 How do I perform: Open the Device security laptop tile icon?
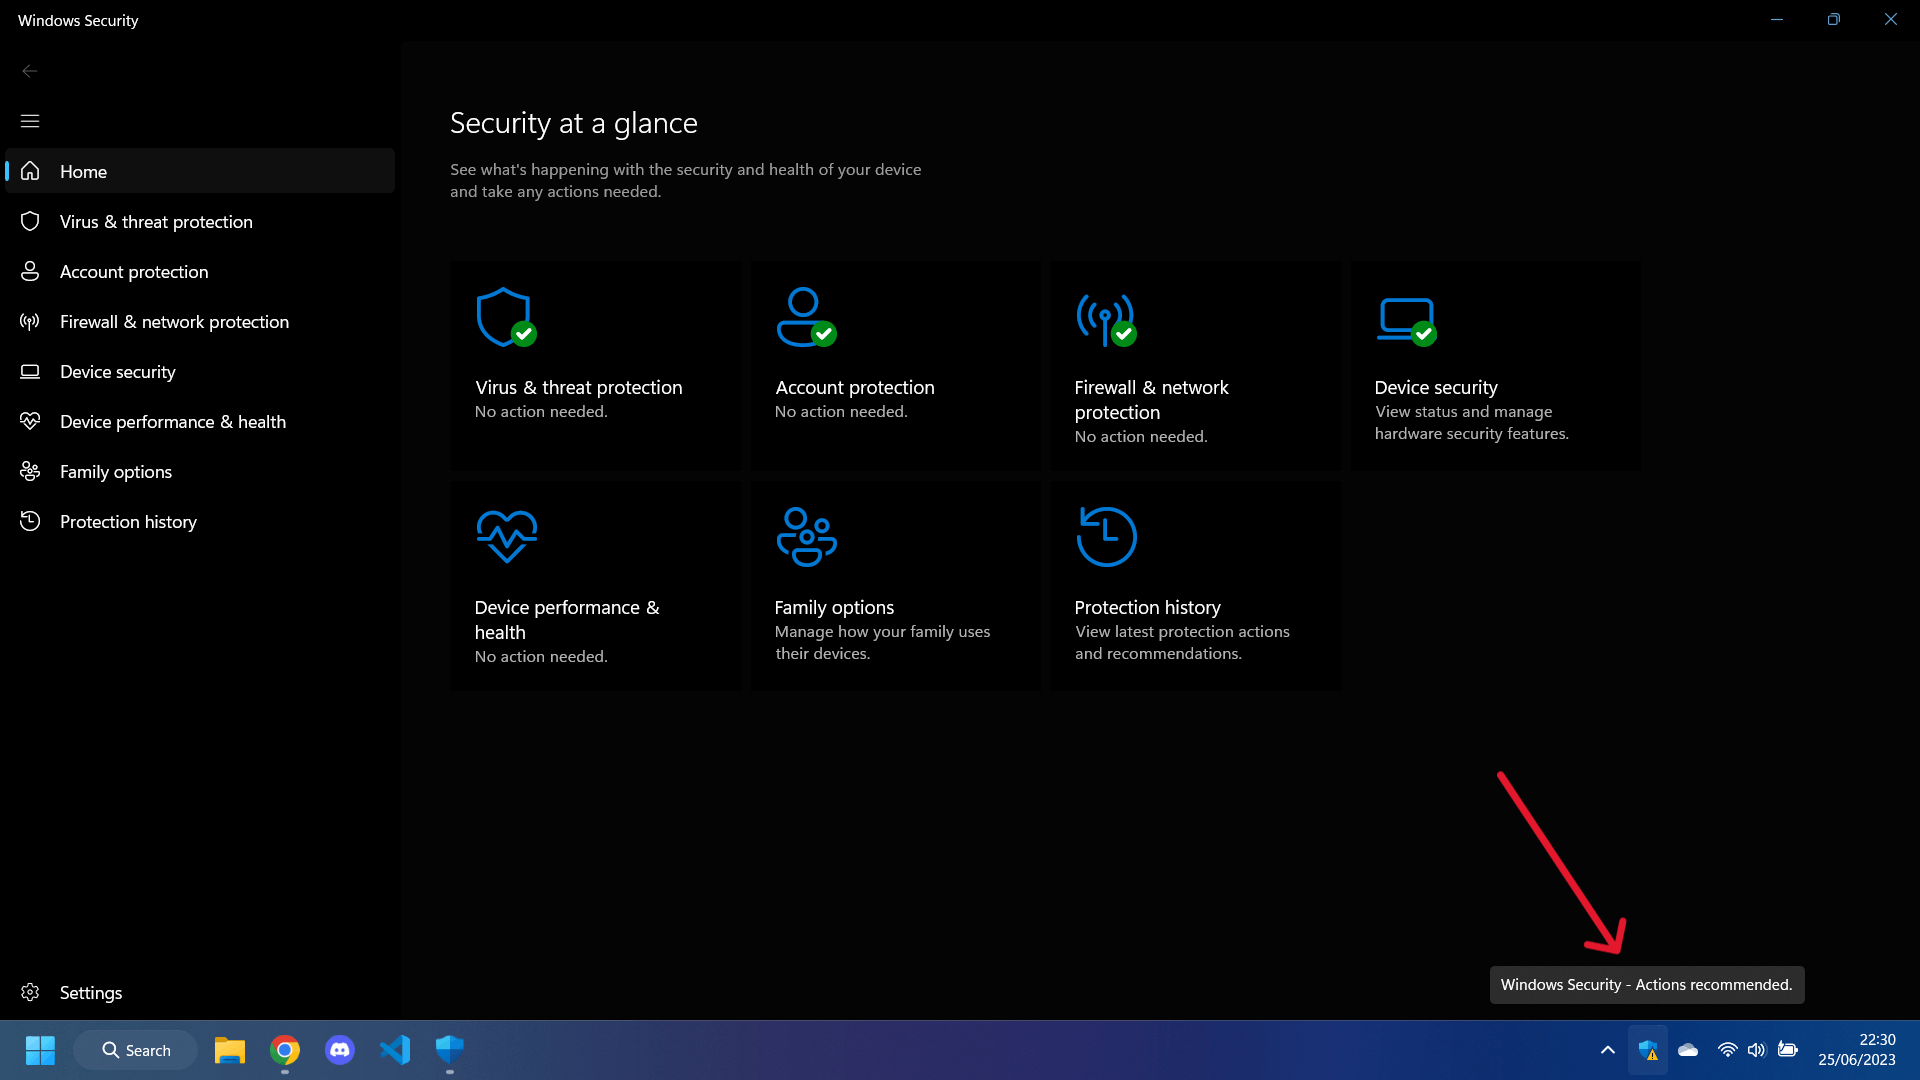[x=1406, y=320]
